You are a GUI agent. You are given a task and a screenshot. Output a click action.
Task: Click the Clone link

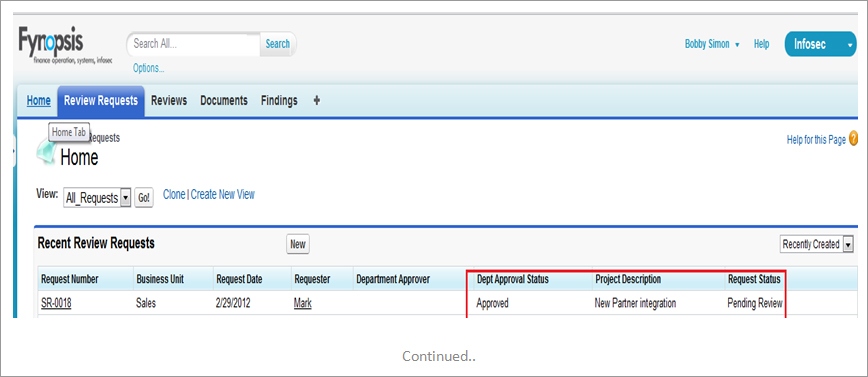pyautogui.click(x=174, y=195)
